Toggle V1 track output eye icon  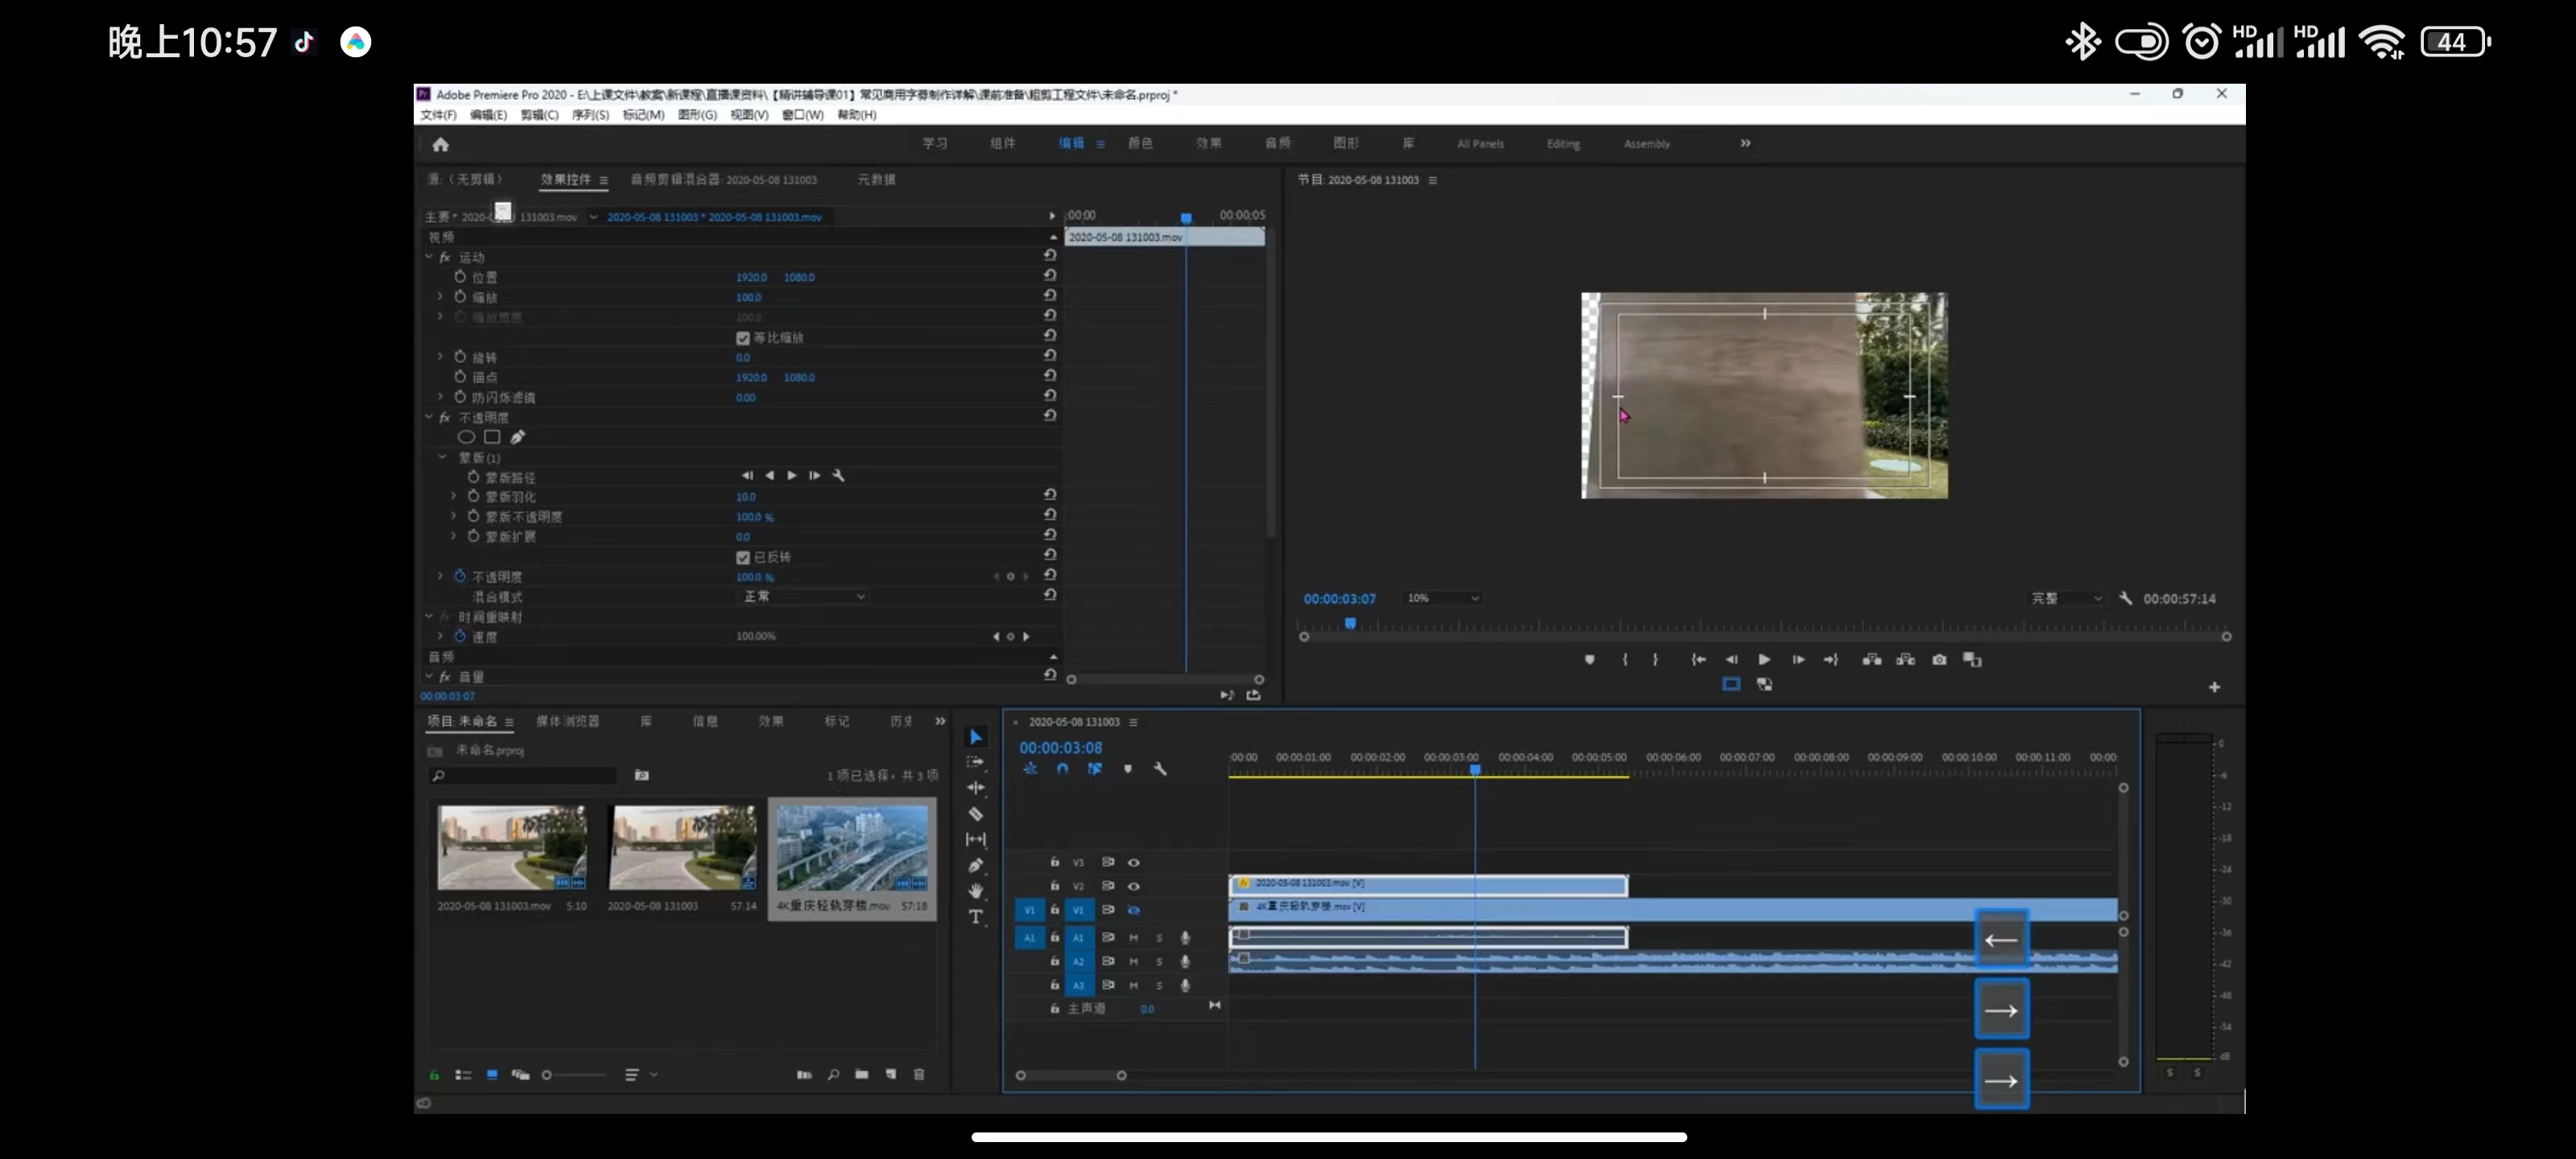1133,910
